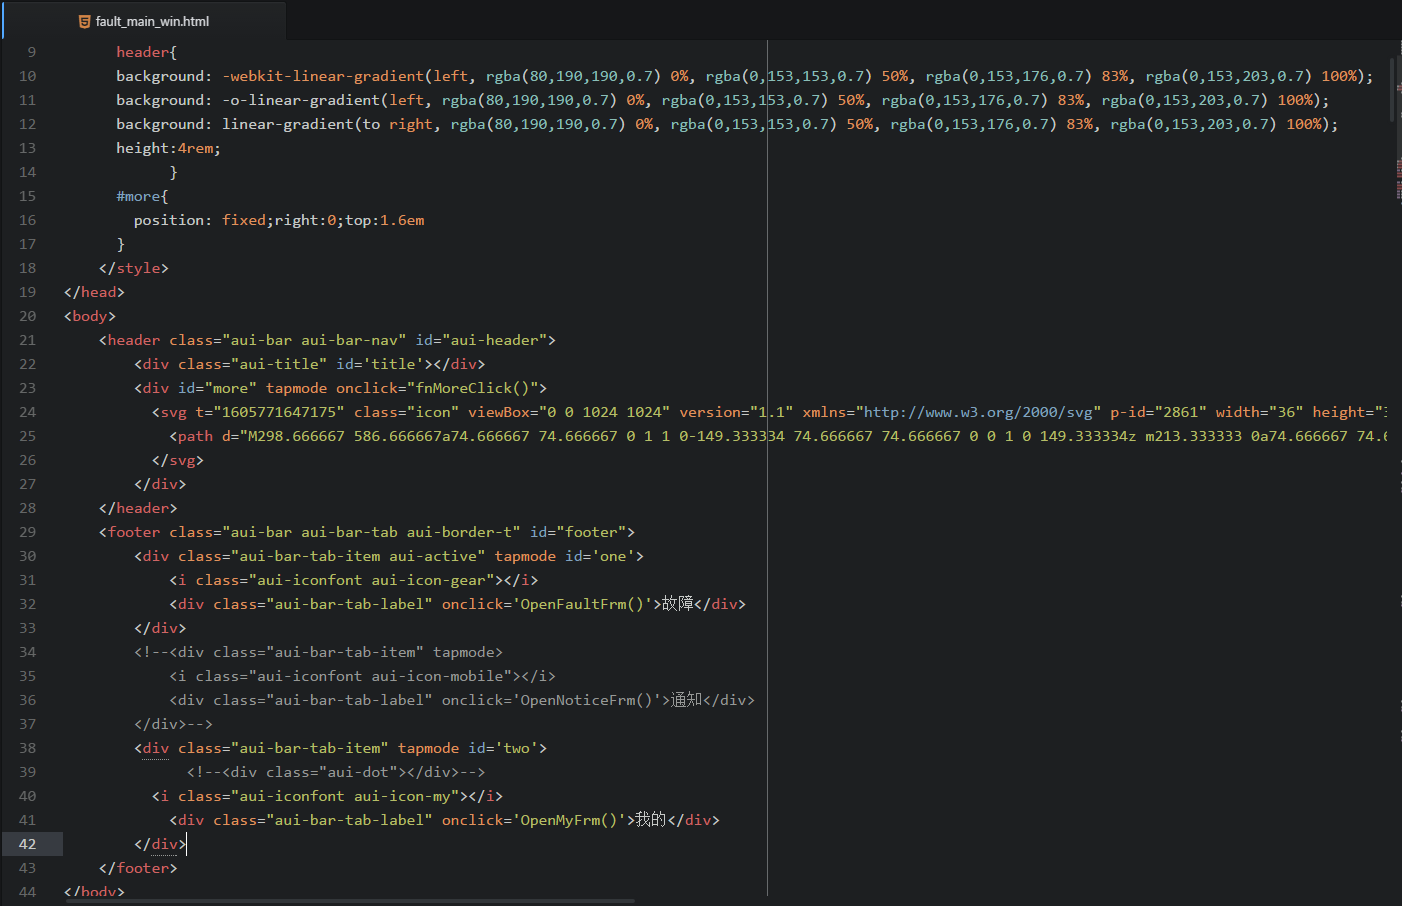
Task: Click the closing '</head>' tag
Action: click(94, 292)
